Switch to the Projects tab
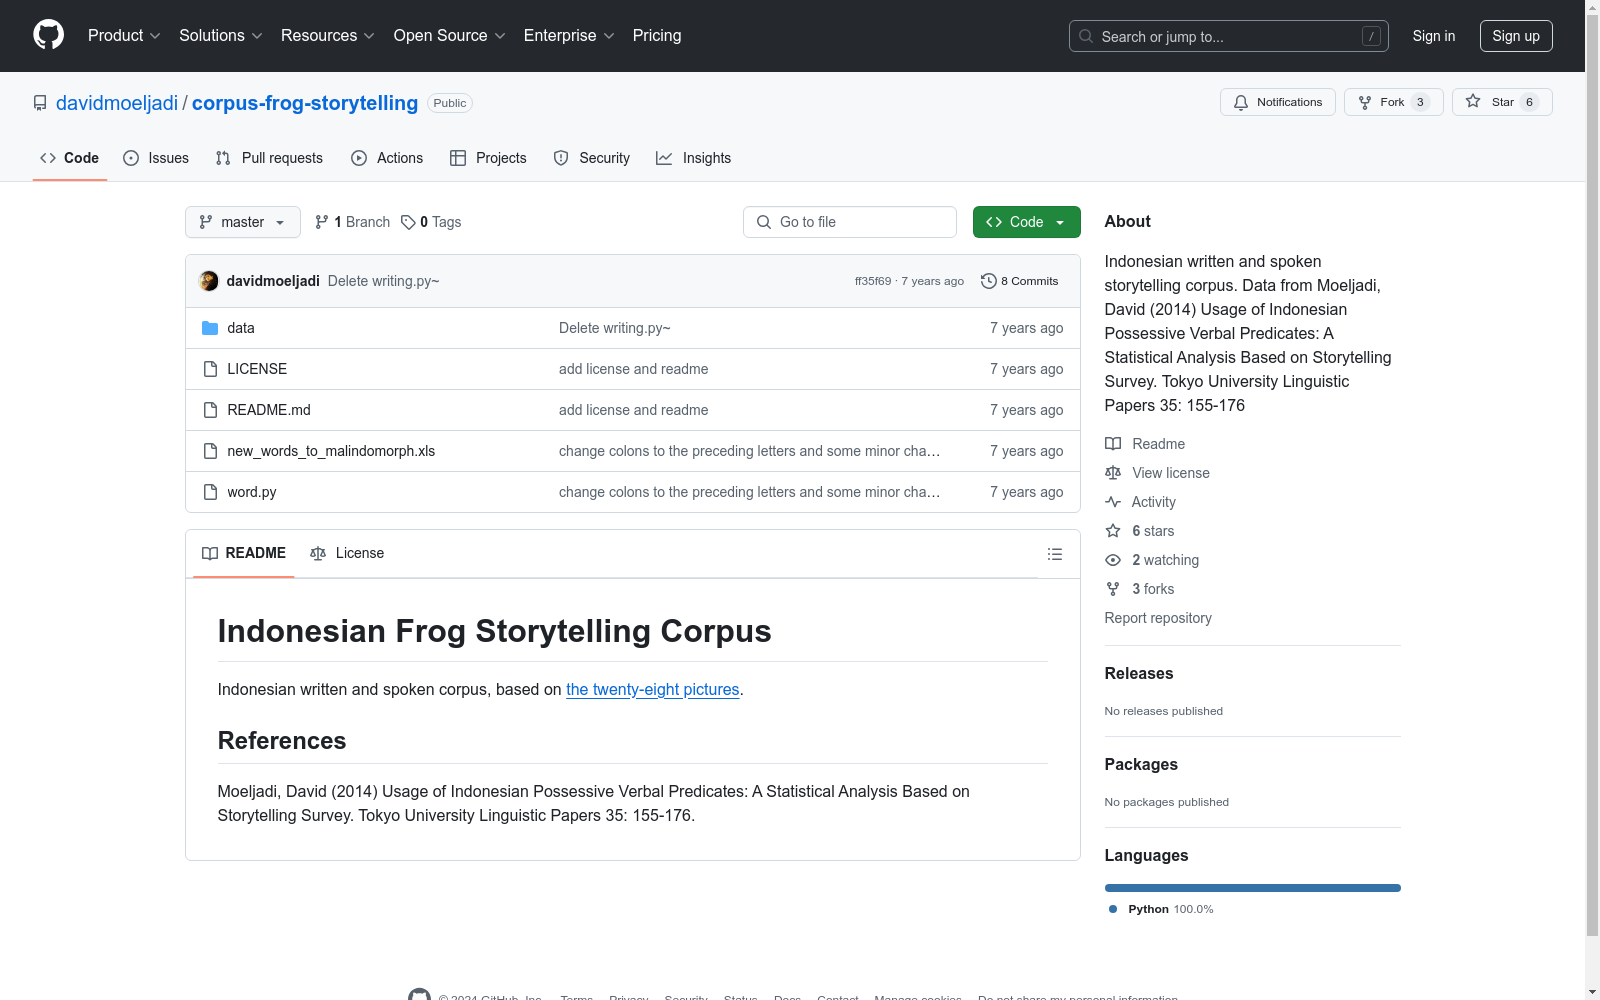The width and height of the screenshot is (1600, 1000). pos(488,158)
